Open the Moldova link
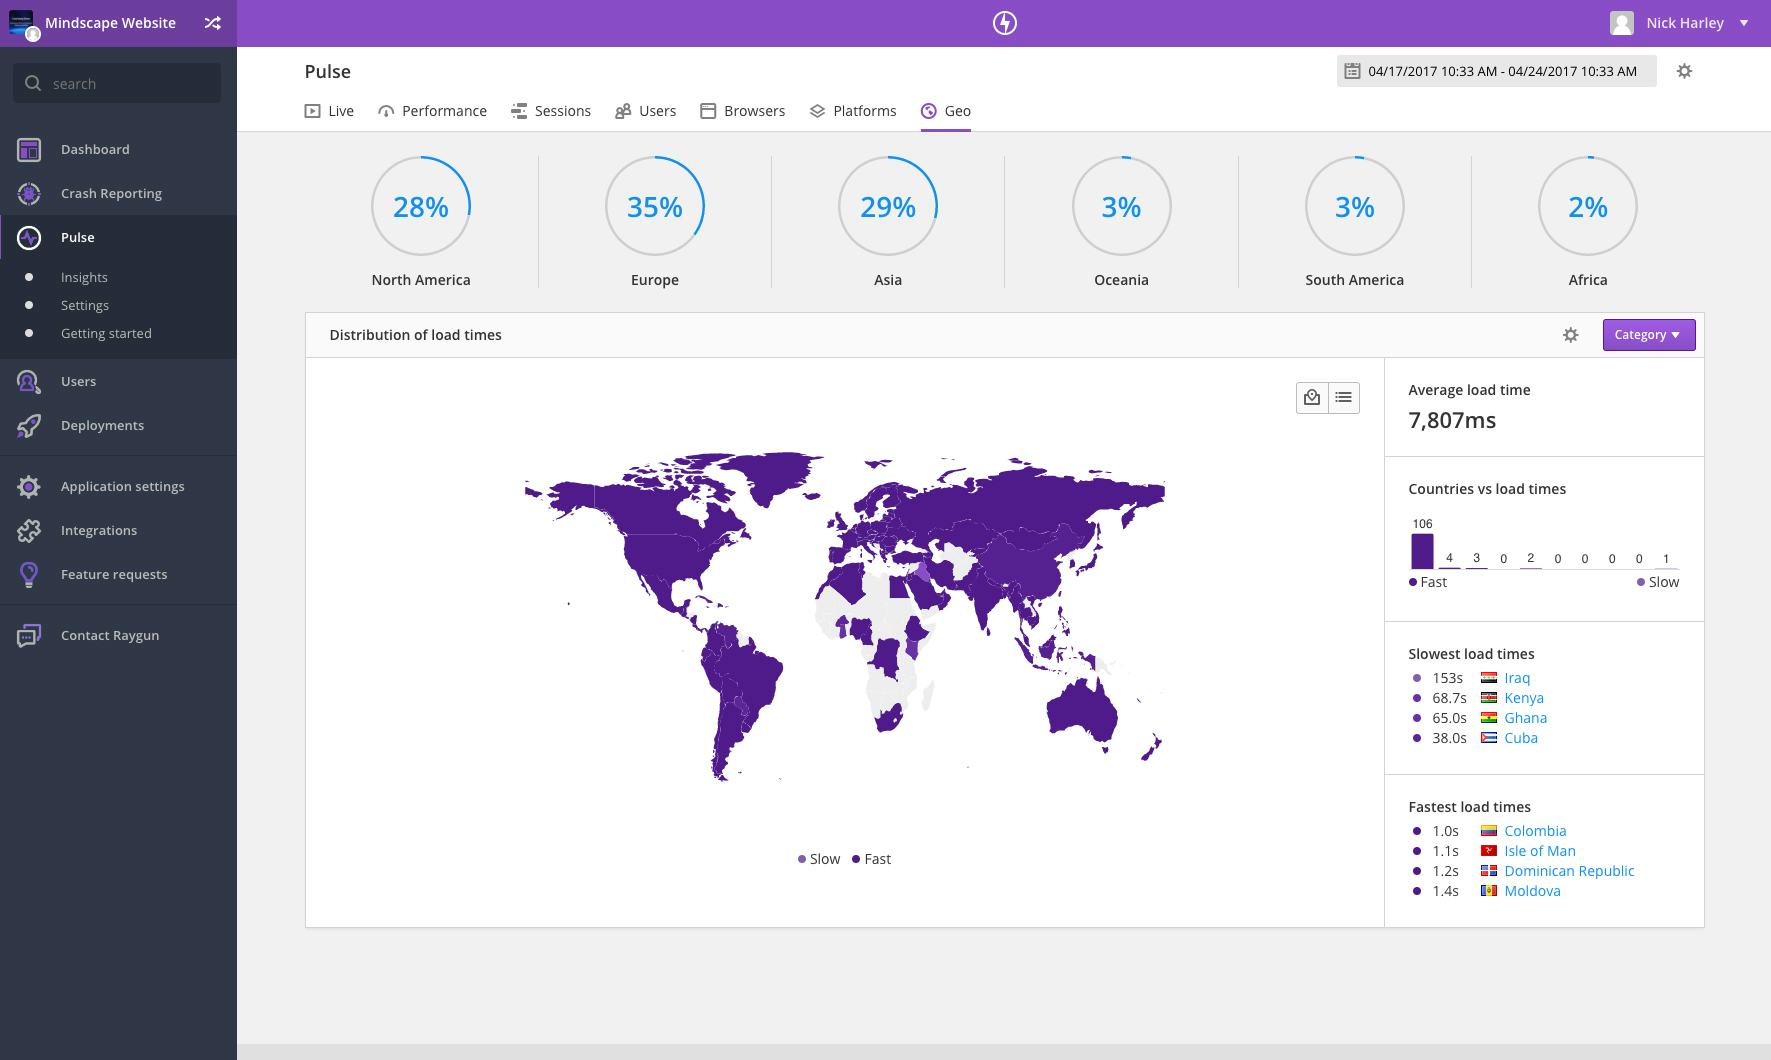 [1532, 891]
